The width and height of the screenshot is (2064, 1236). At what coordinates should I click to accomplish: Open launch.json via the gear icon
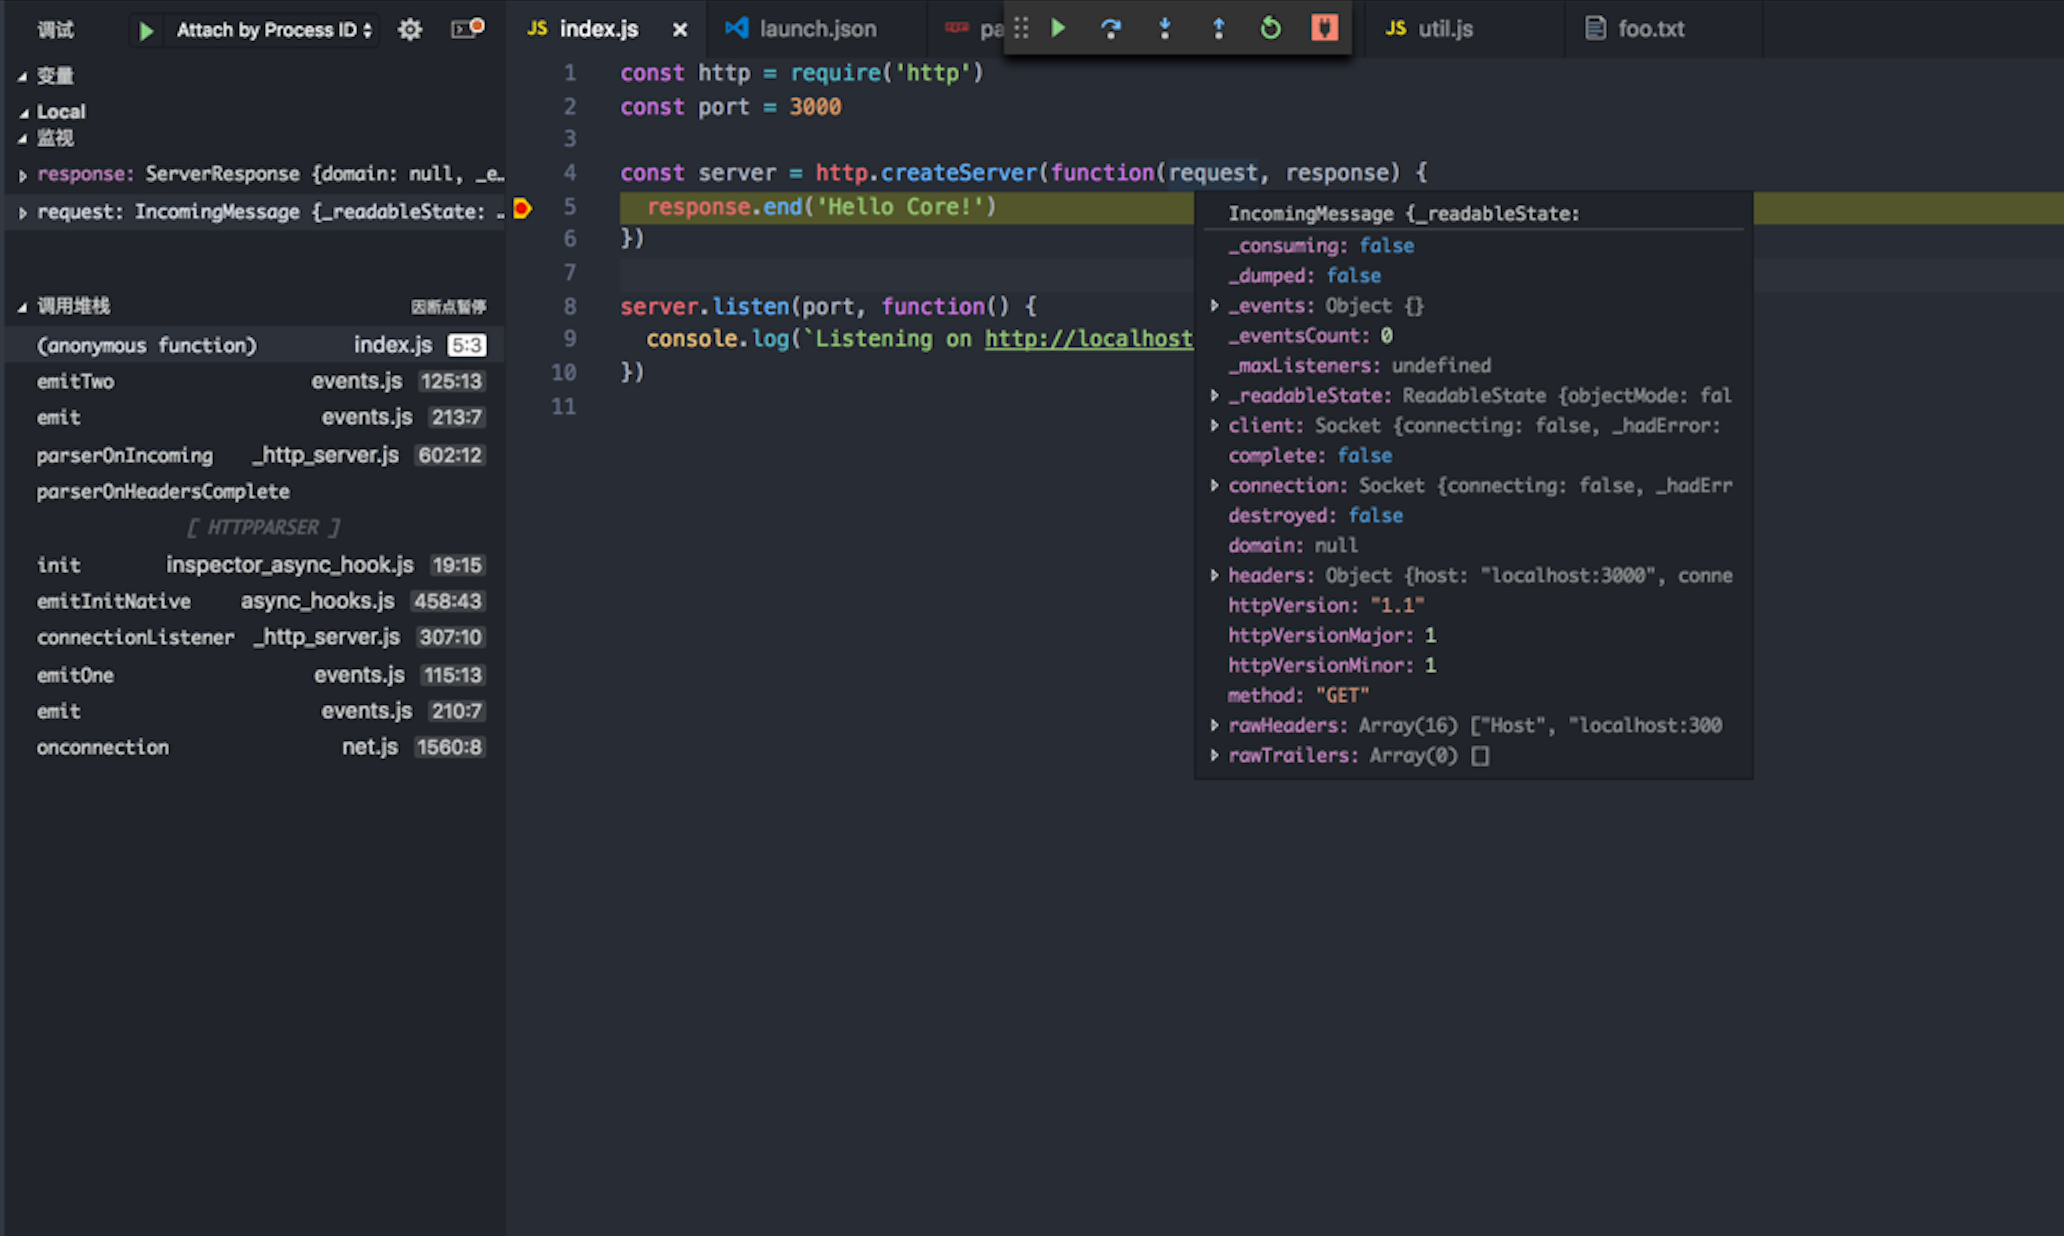[410, 30]
